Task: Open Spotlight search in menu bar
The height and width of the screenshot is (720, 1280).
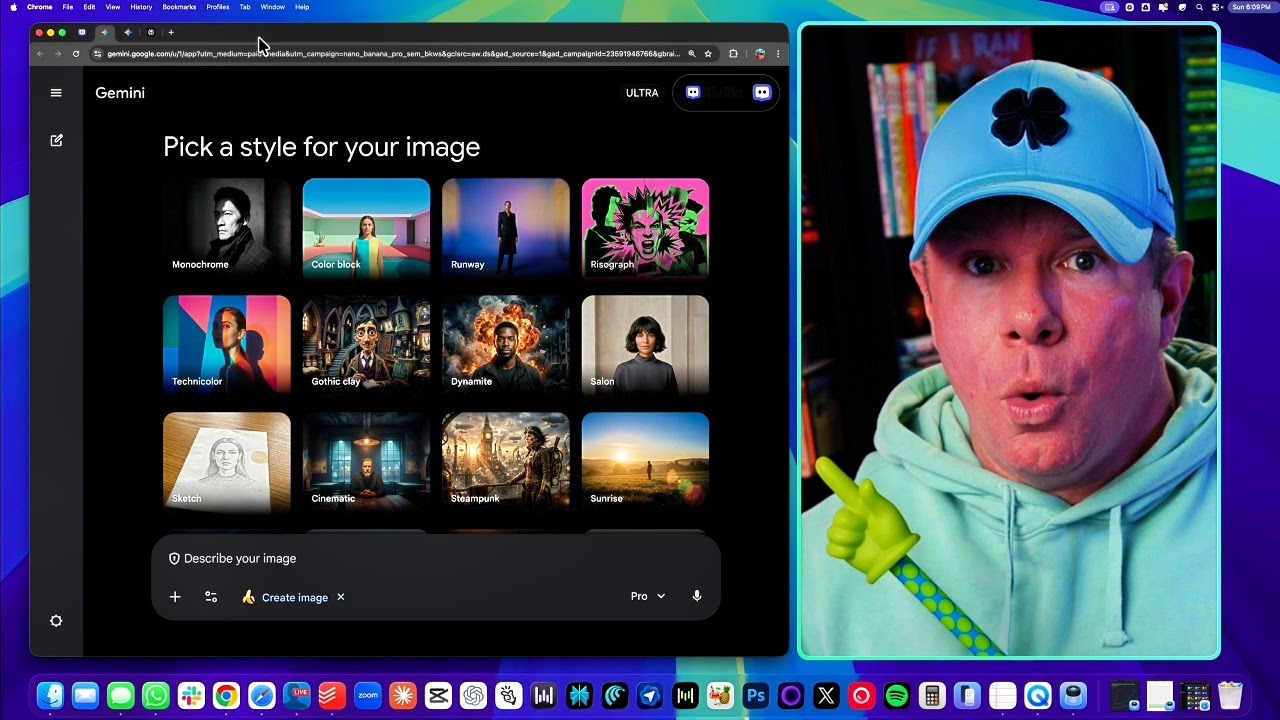Action: (x=1199, y=7)
